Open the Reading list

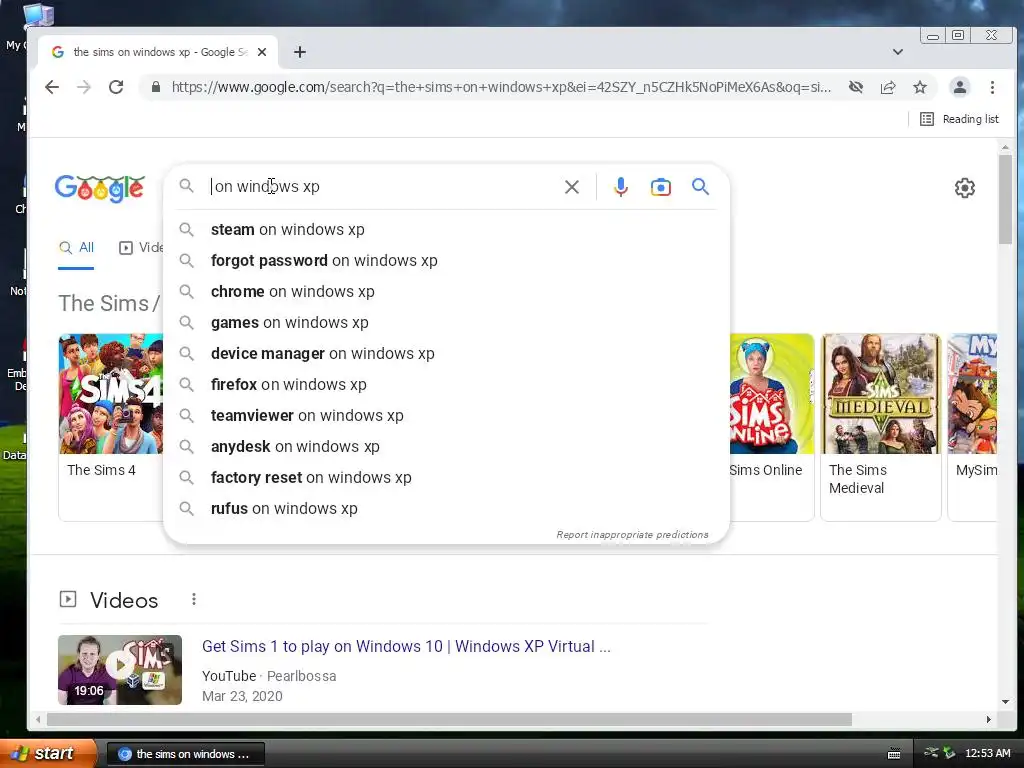tap(959, 119)
